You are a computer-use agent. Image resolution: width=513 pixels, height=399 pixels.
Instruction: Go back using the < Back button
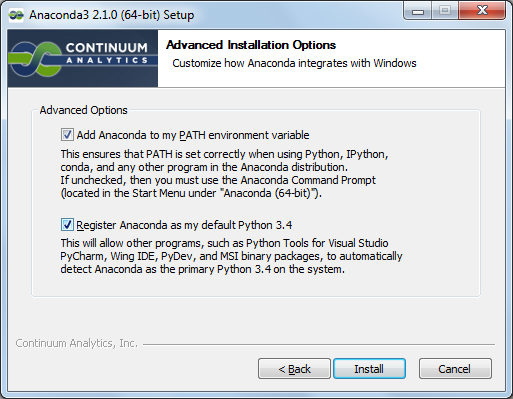tap(294, 369)
